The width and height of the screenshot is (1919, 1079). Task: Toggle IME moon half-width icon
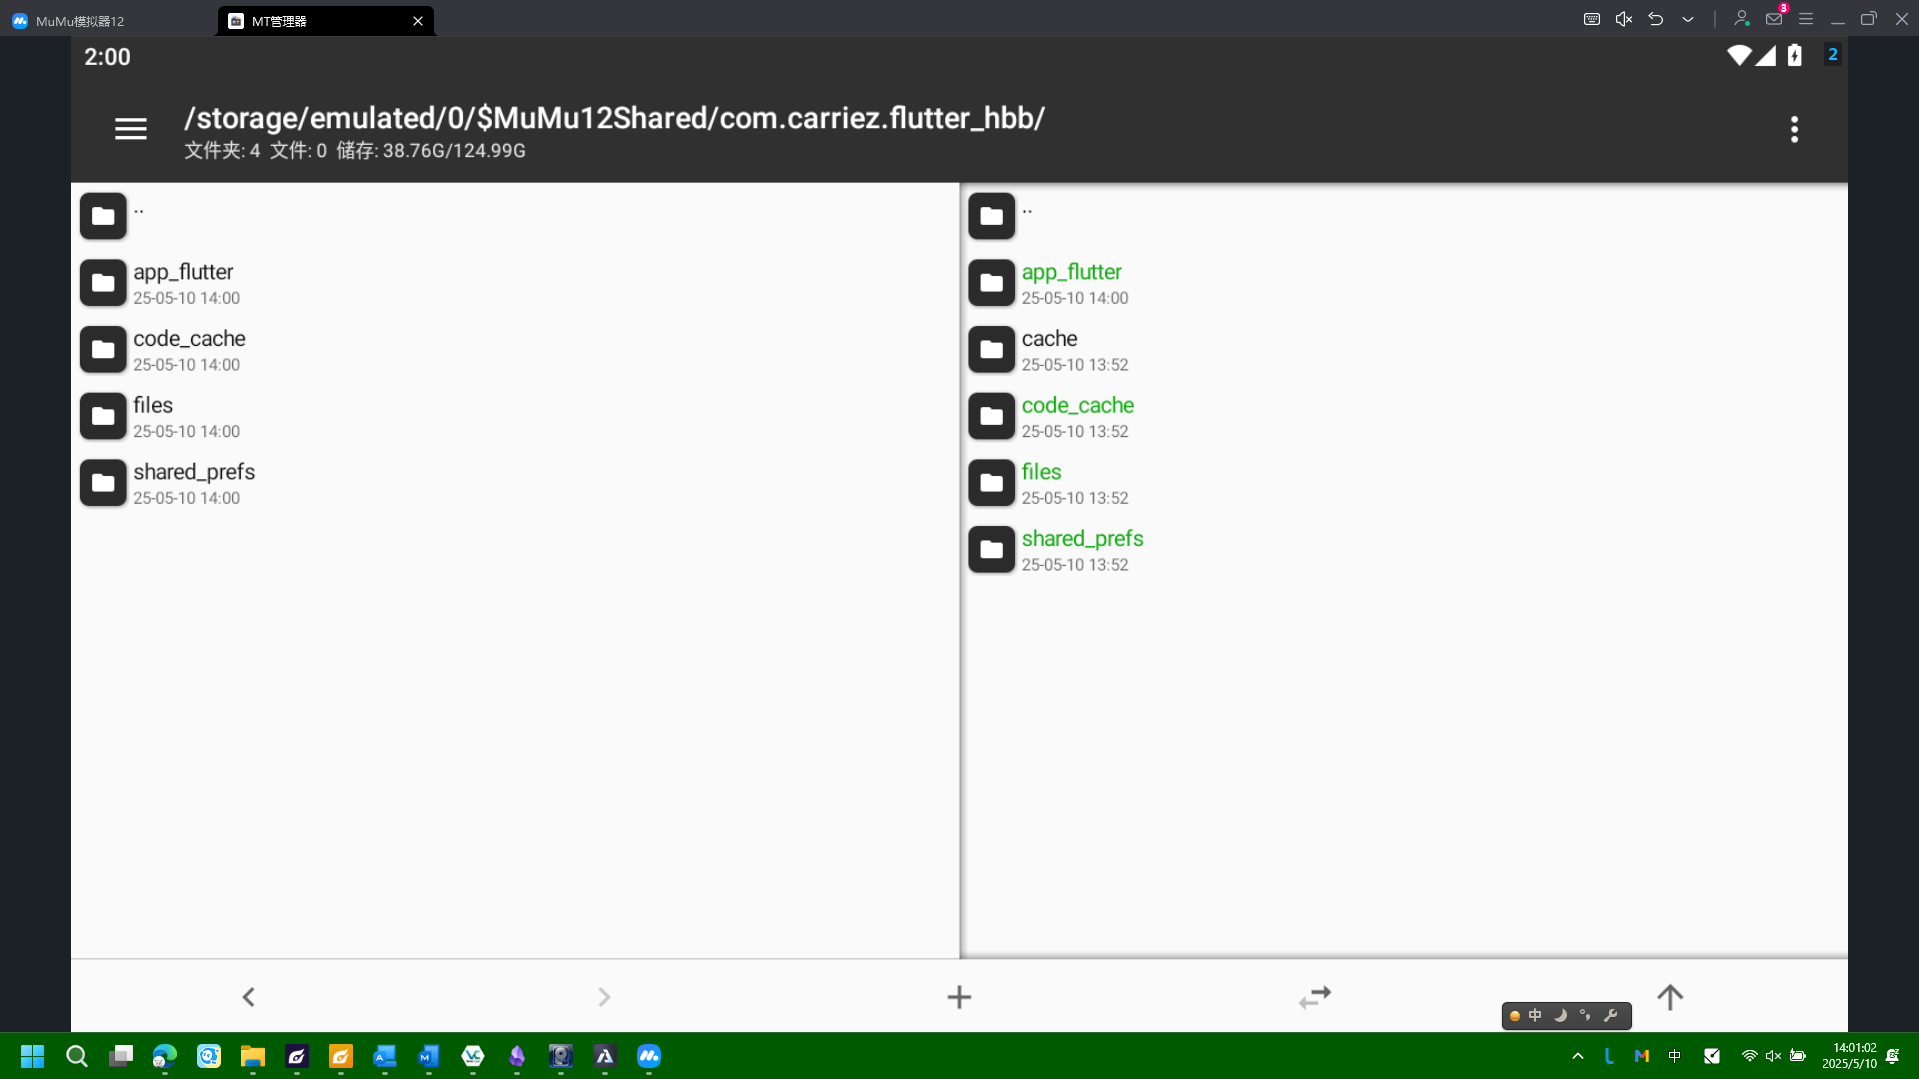click(x=1560, y=1016)
